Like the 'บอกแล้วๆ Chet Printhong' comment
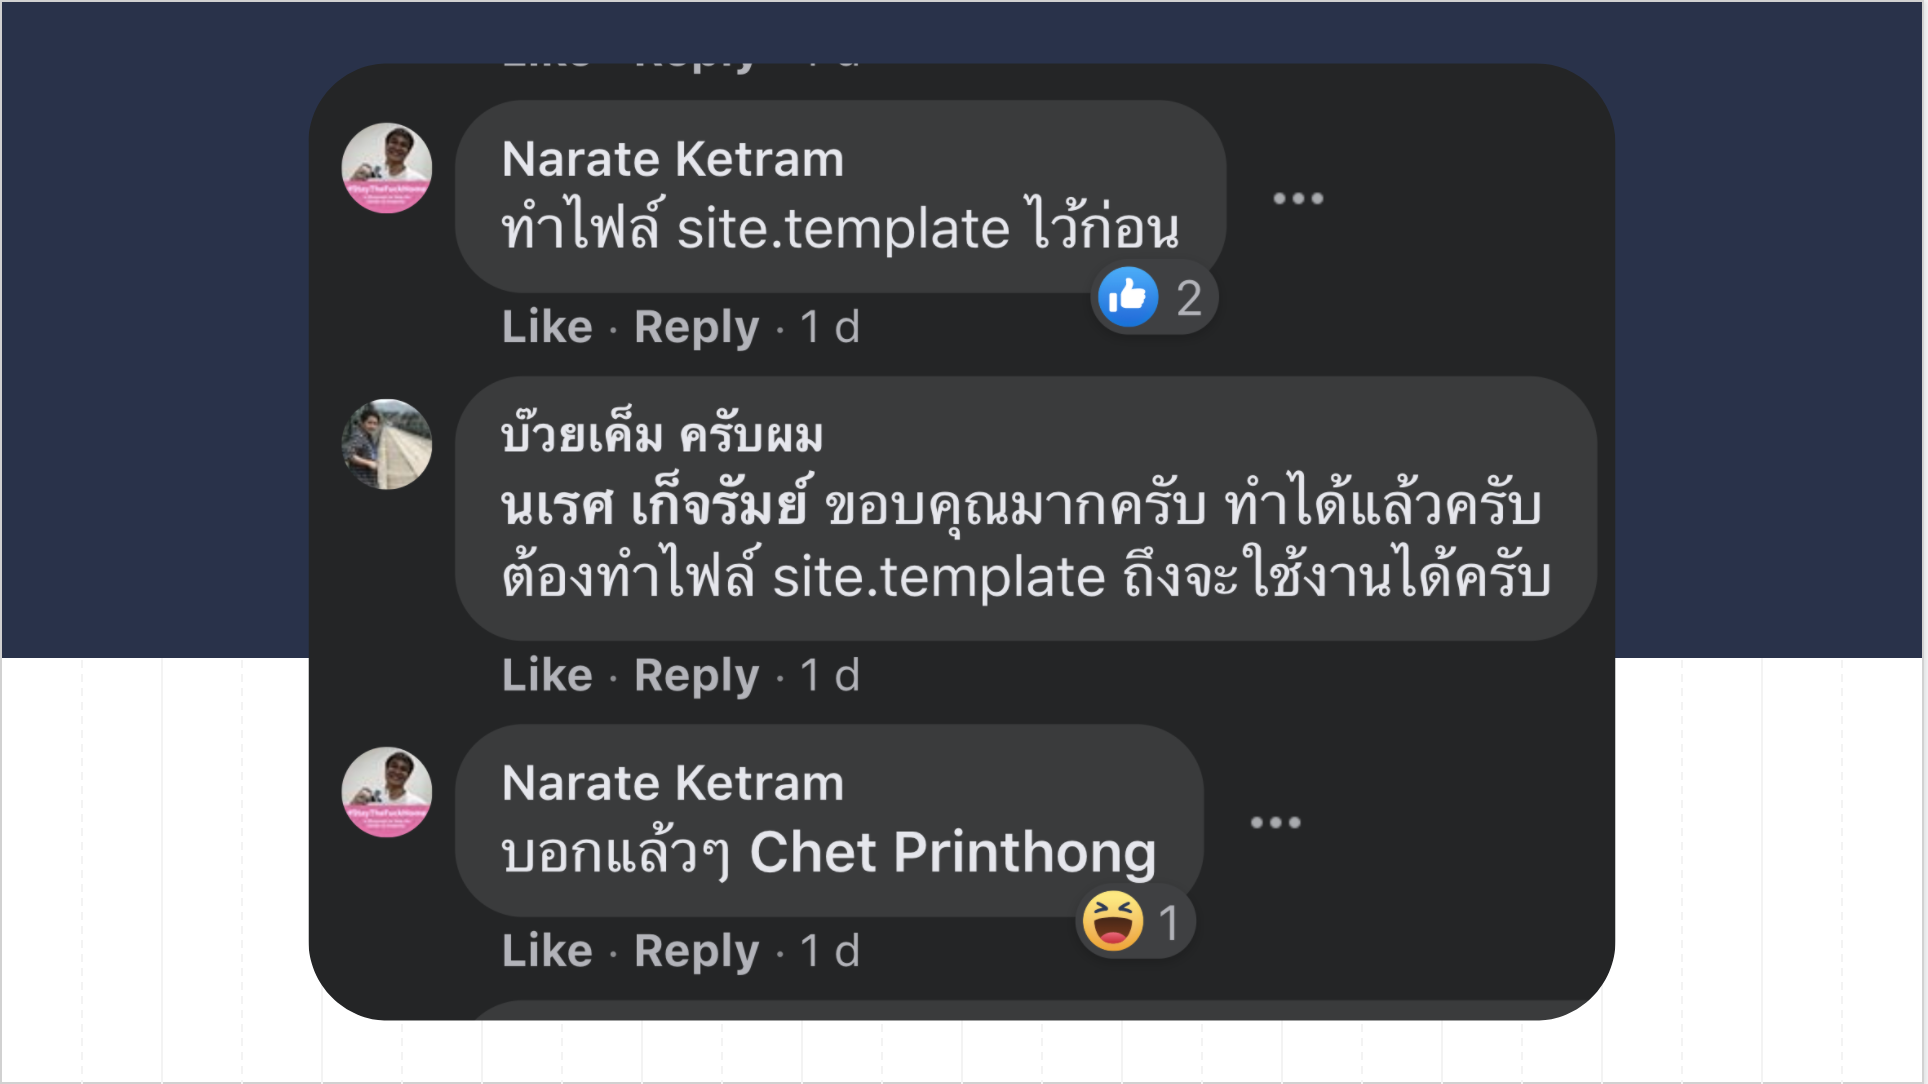The image size is (1928, 1084). click(547, 950)
